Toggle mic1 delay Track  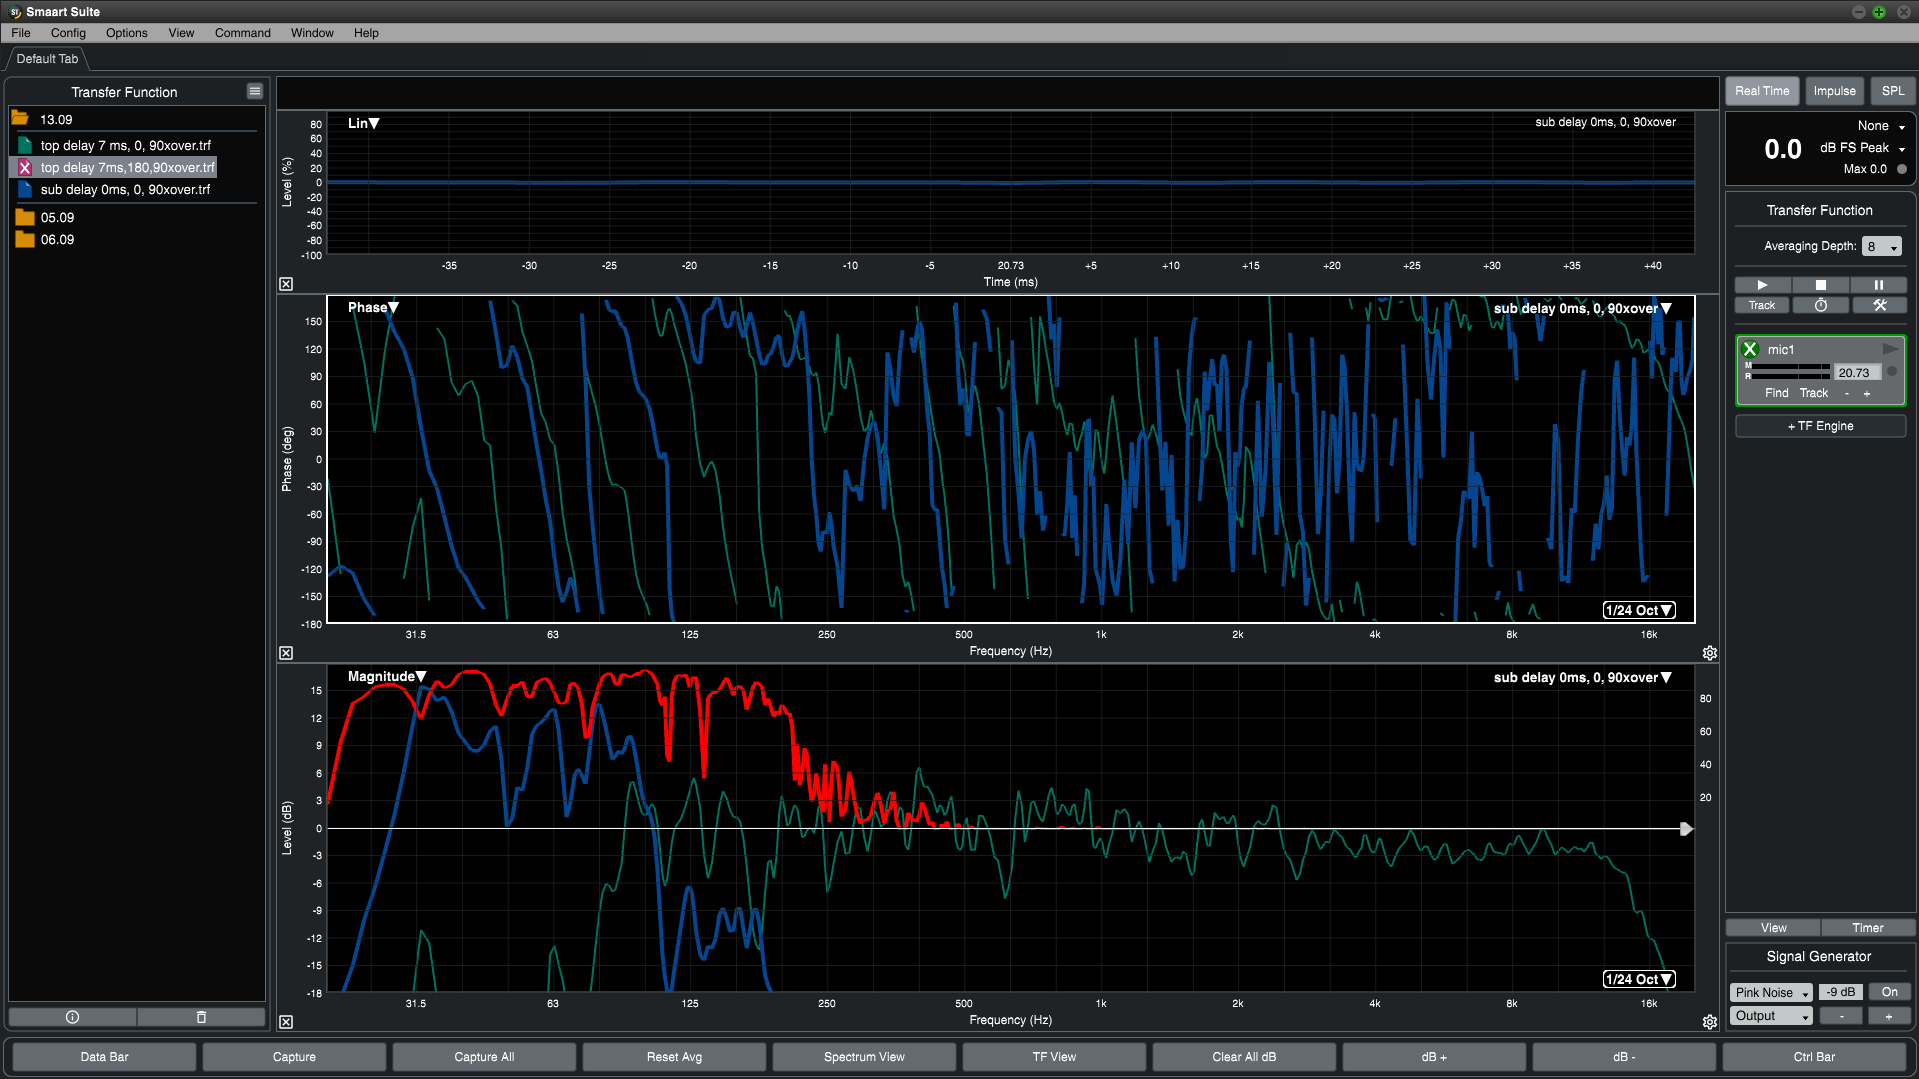[1814, 393]
